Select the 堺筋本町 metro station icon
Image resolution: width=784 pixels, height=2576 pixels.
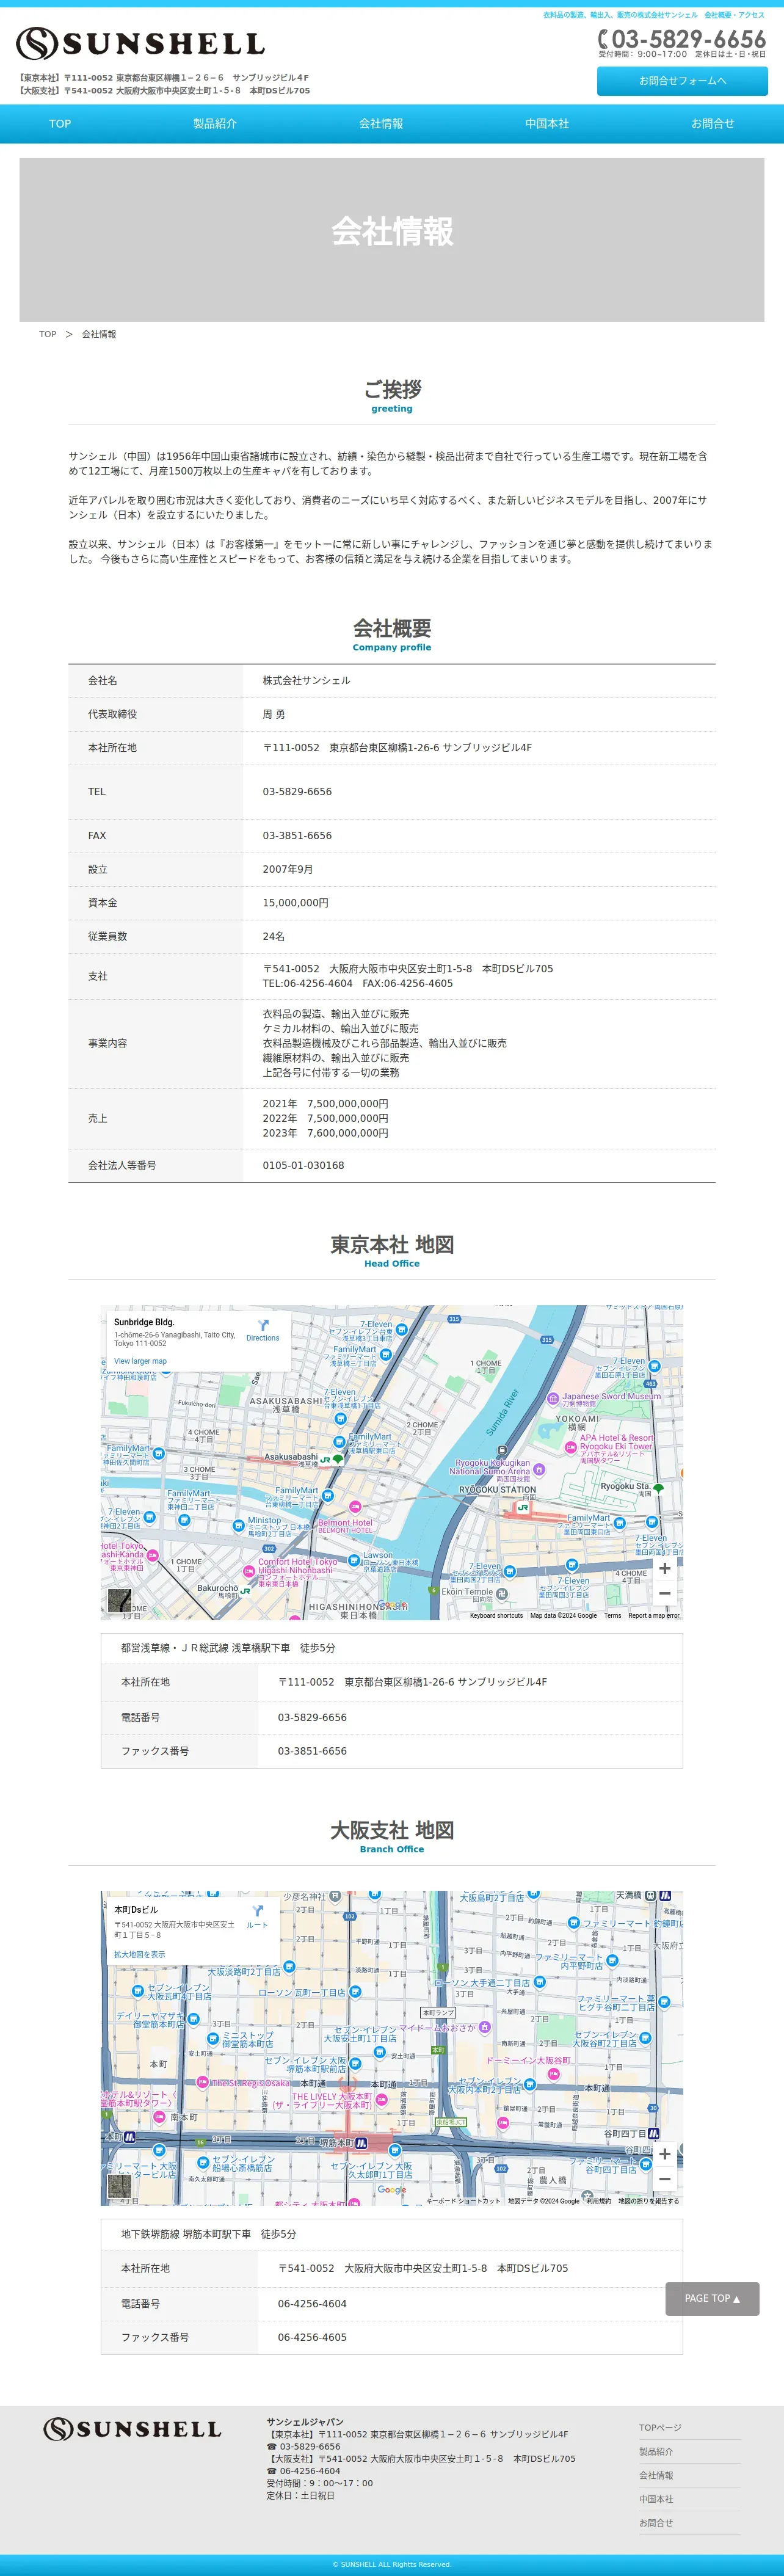point(361,2143)
